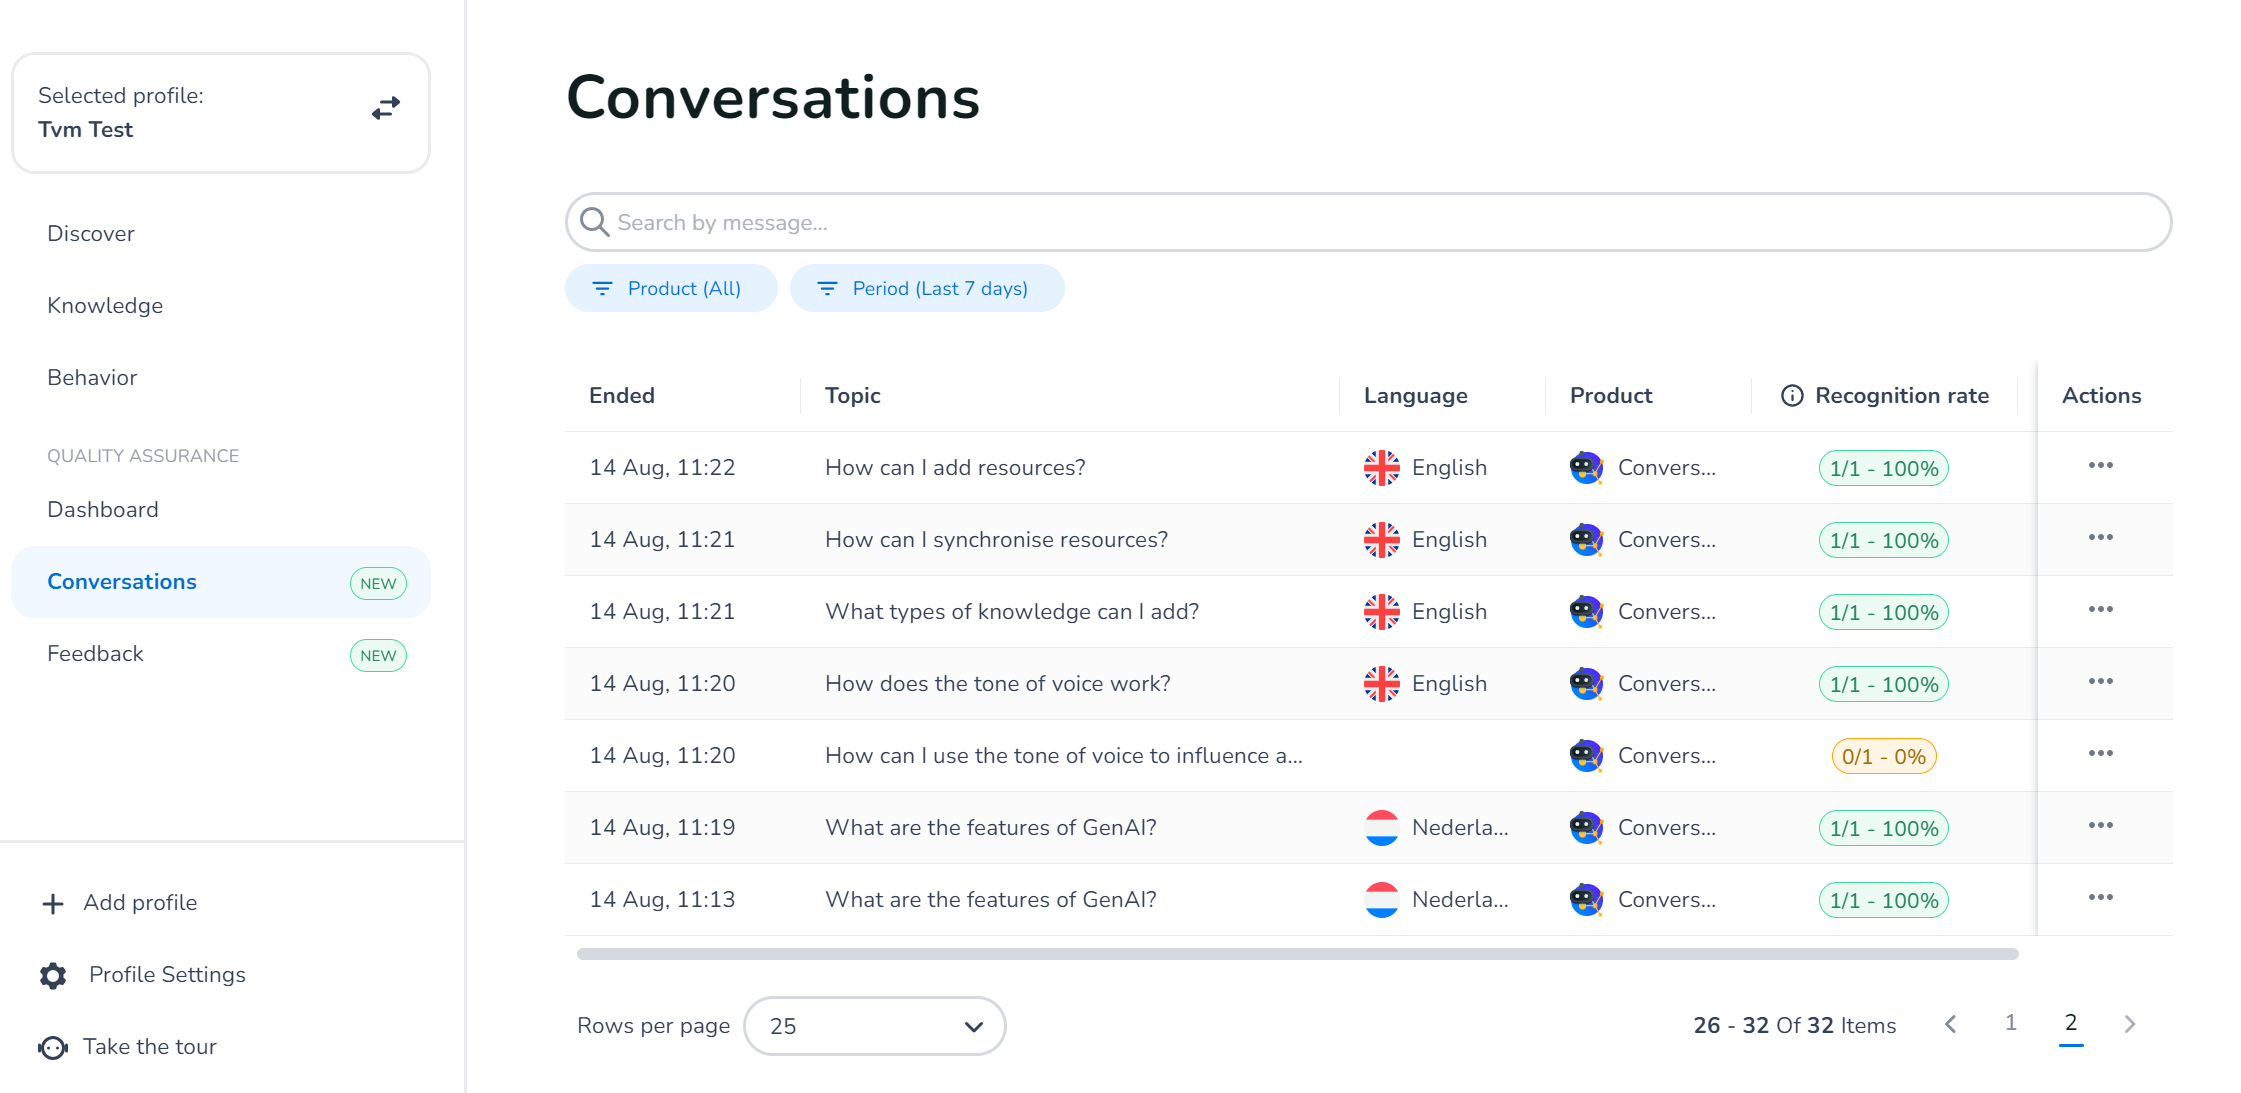Image resolution: width=2241 pixels, height=1093 pixels.
Task: Click Add profile
Action: click(140, 903)
